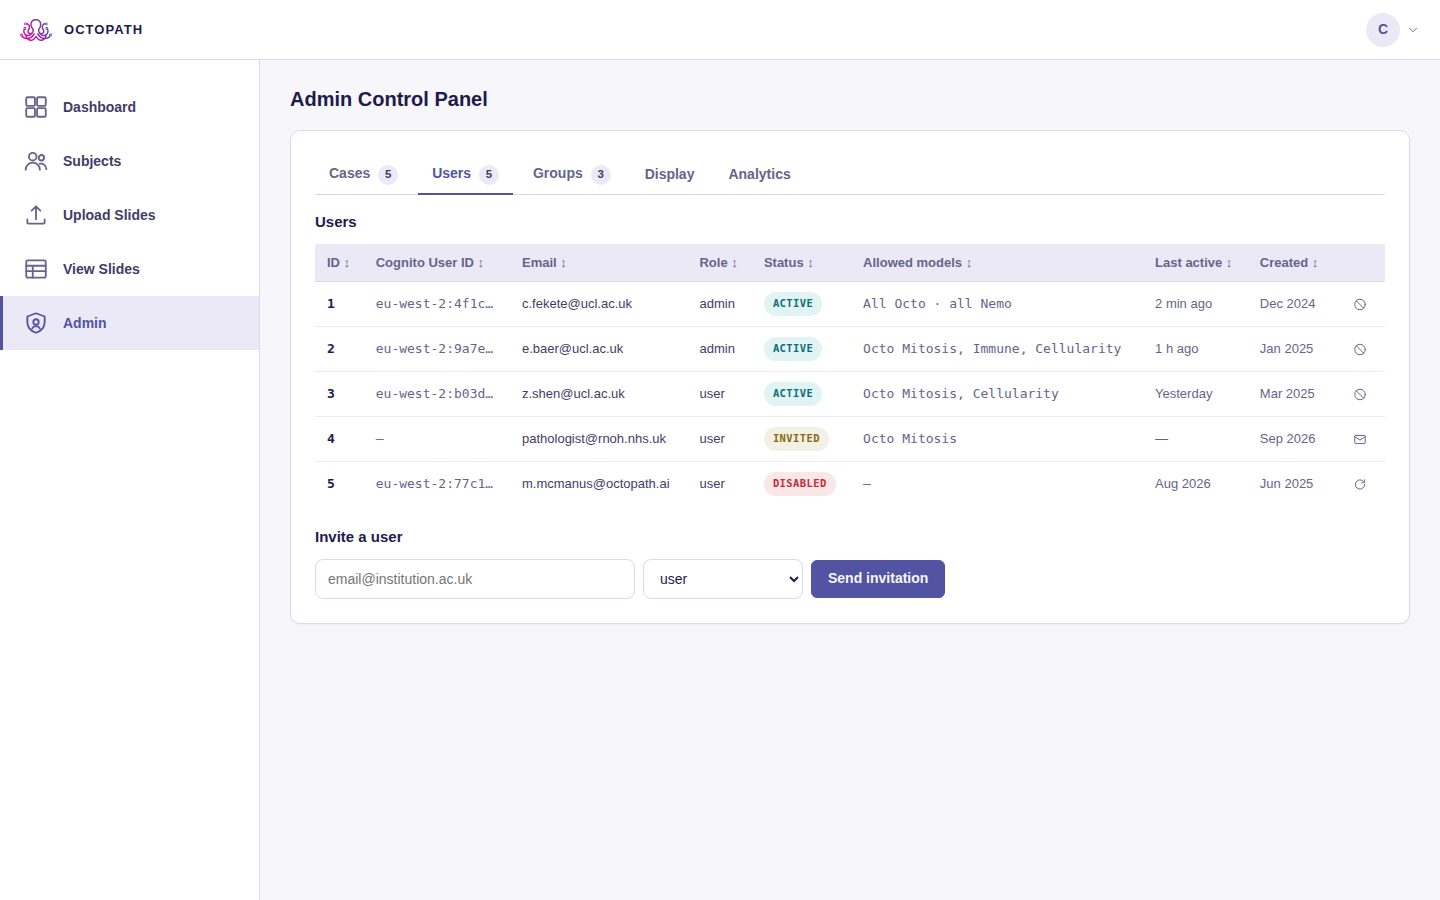Viewport: 1440px width, 900px height.
Task: Open the Dashboard grid icon
Action: pyautogui.click(x=36, y=107)
